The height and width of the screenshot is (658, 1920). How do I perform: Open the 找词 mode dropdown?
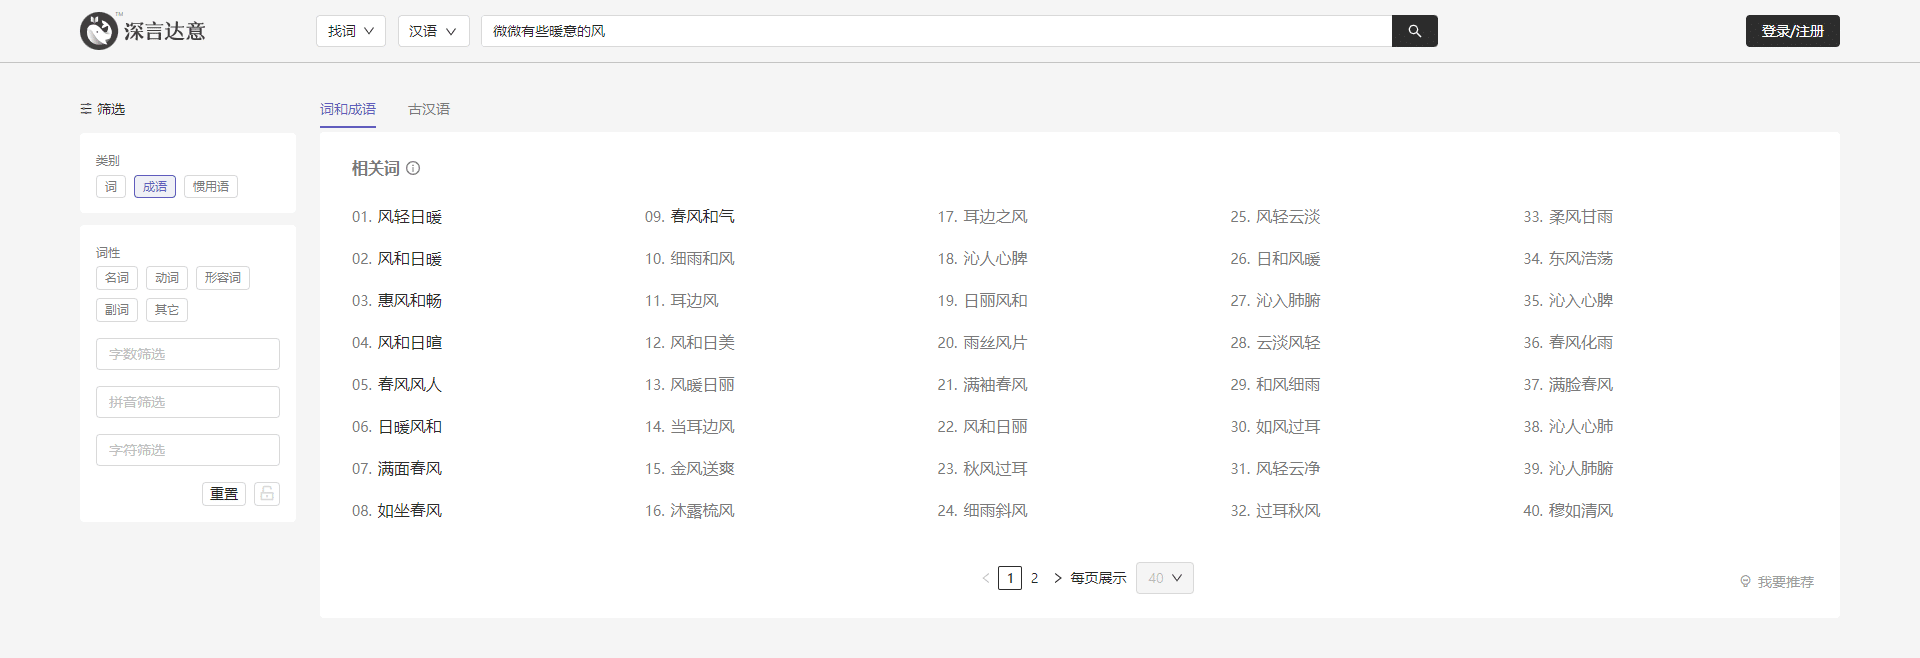(351, 31)
